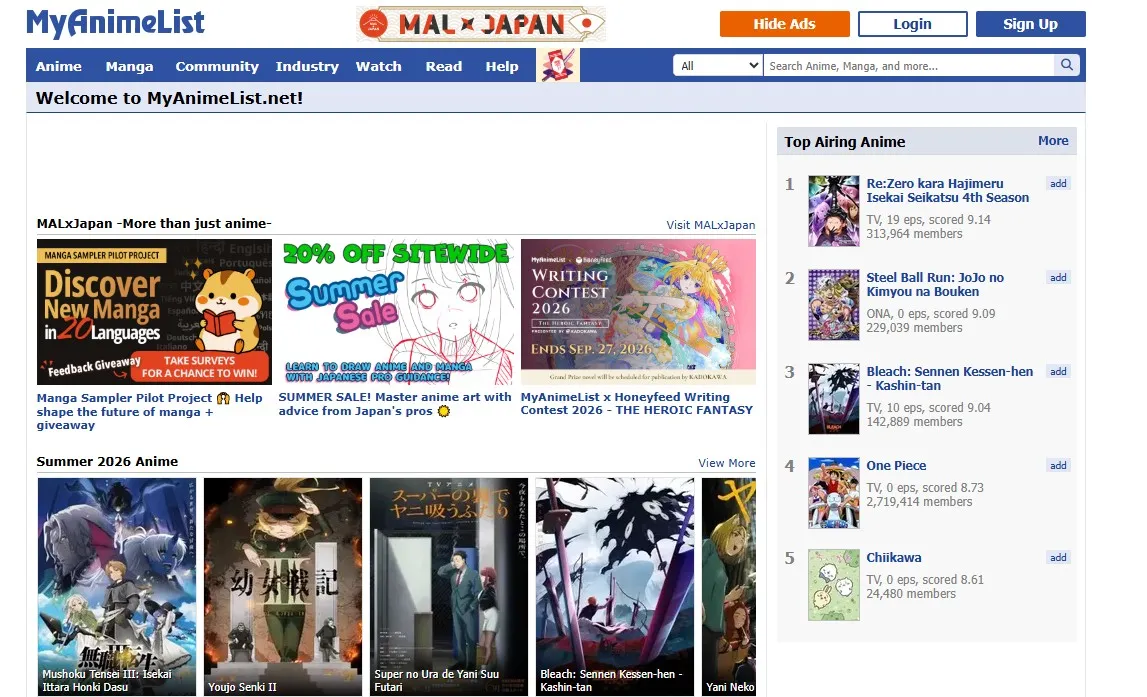This screenshot has width=1147, height=697.
Task: Click Welcome to MyAnimeList.net heading
Action: [x=169, y=98]
